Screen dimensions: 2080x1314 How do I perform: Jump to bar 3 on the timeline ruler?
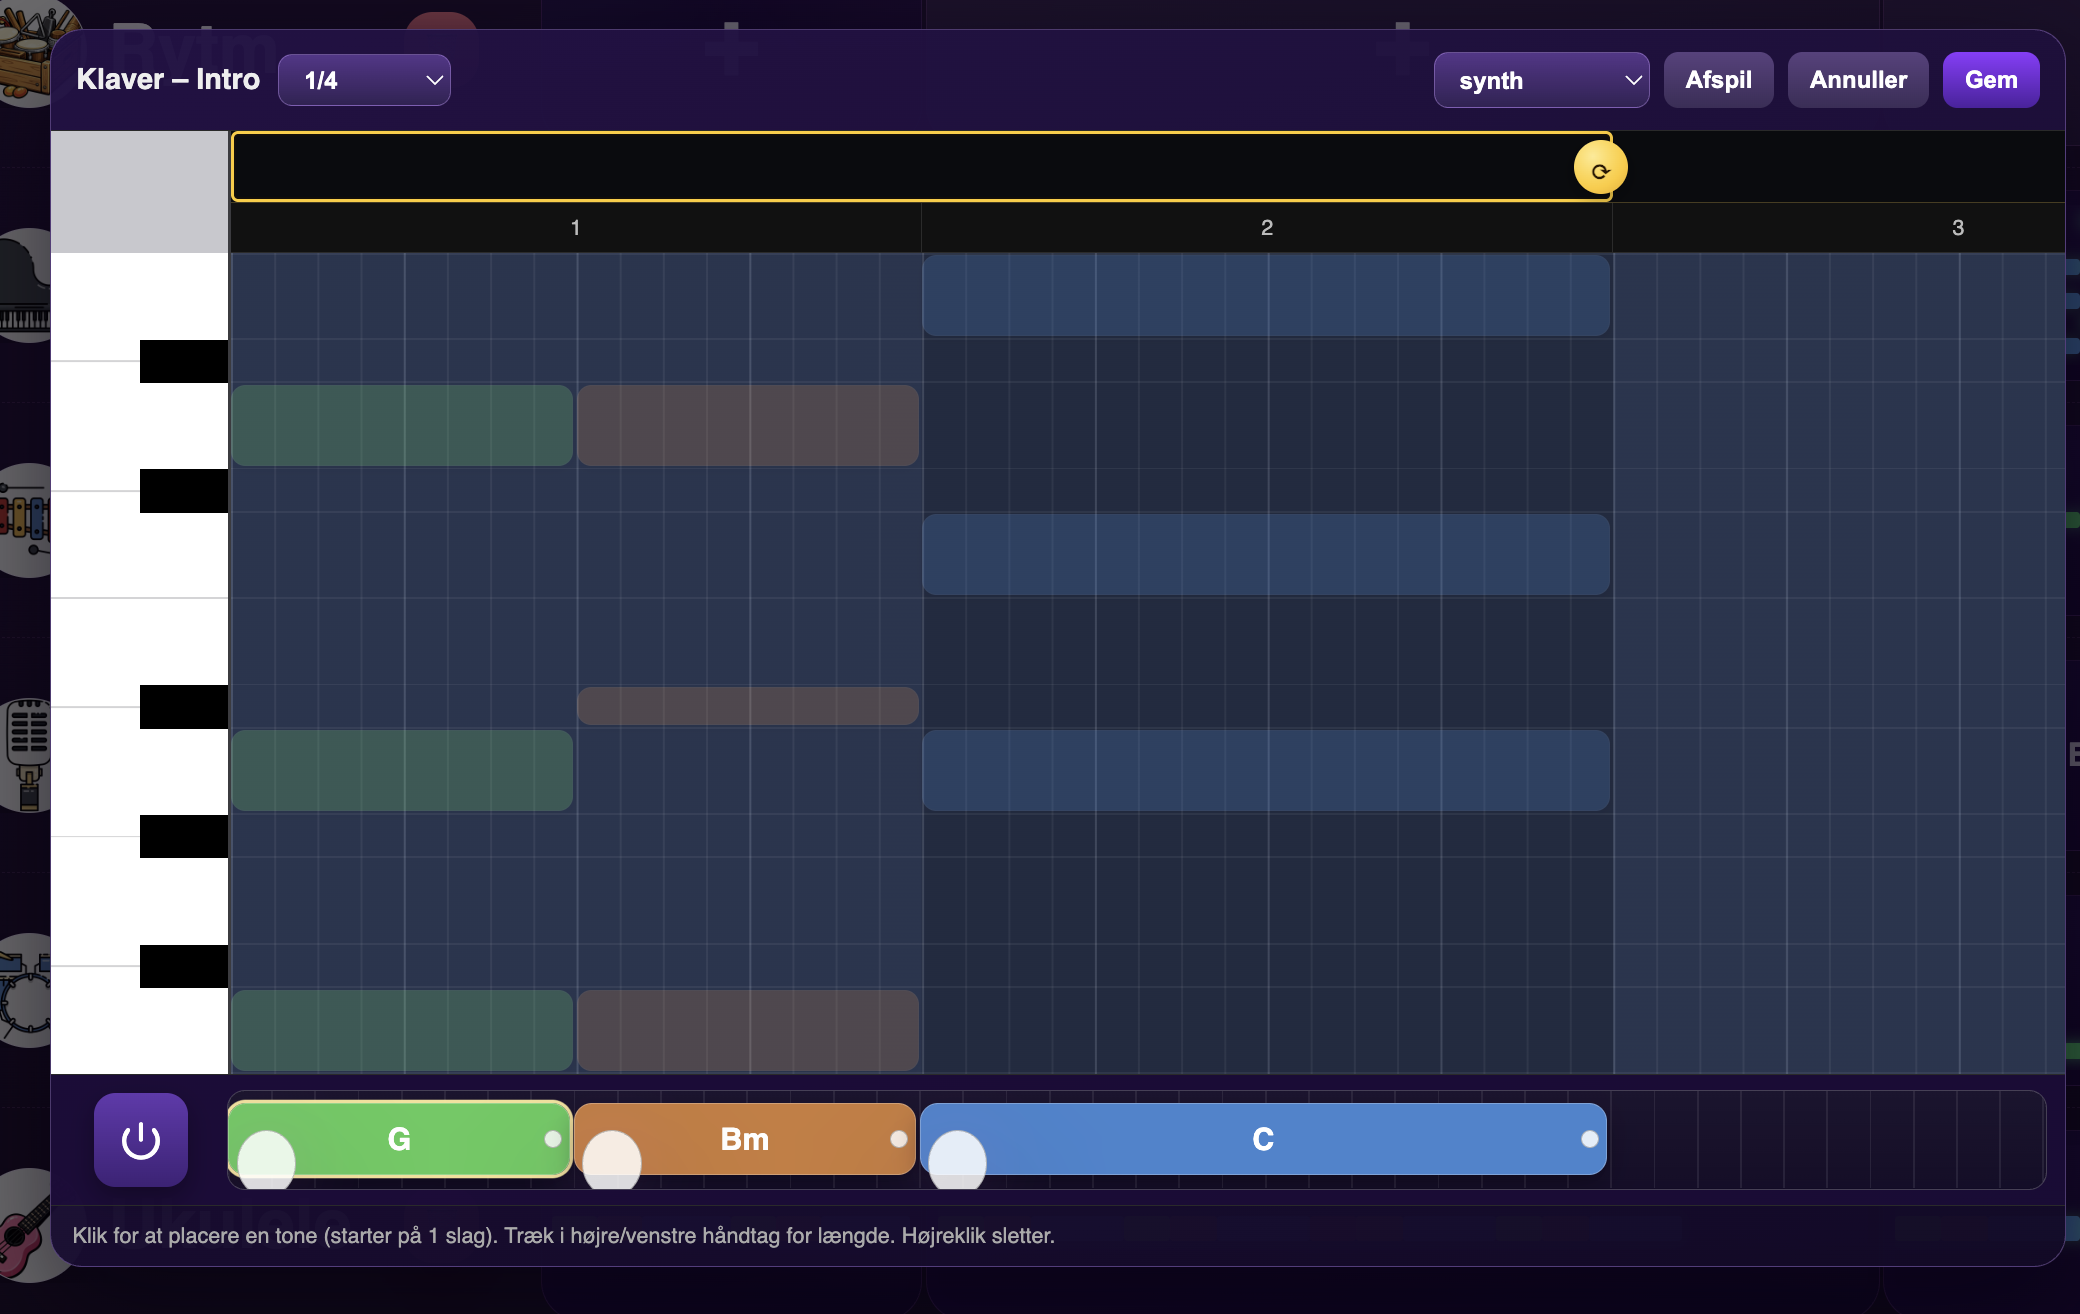[x=1958, y=228]
